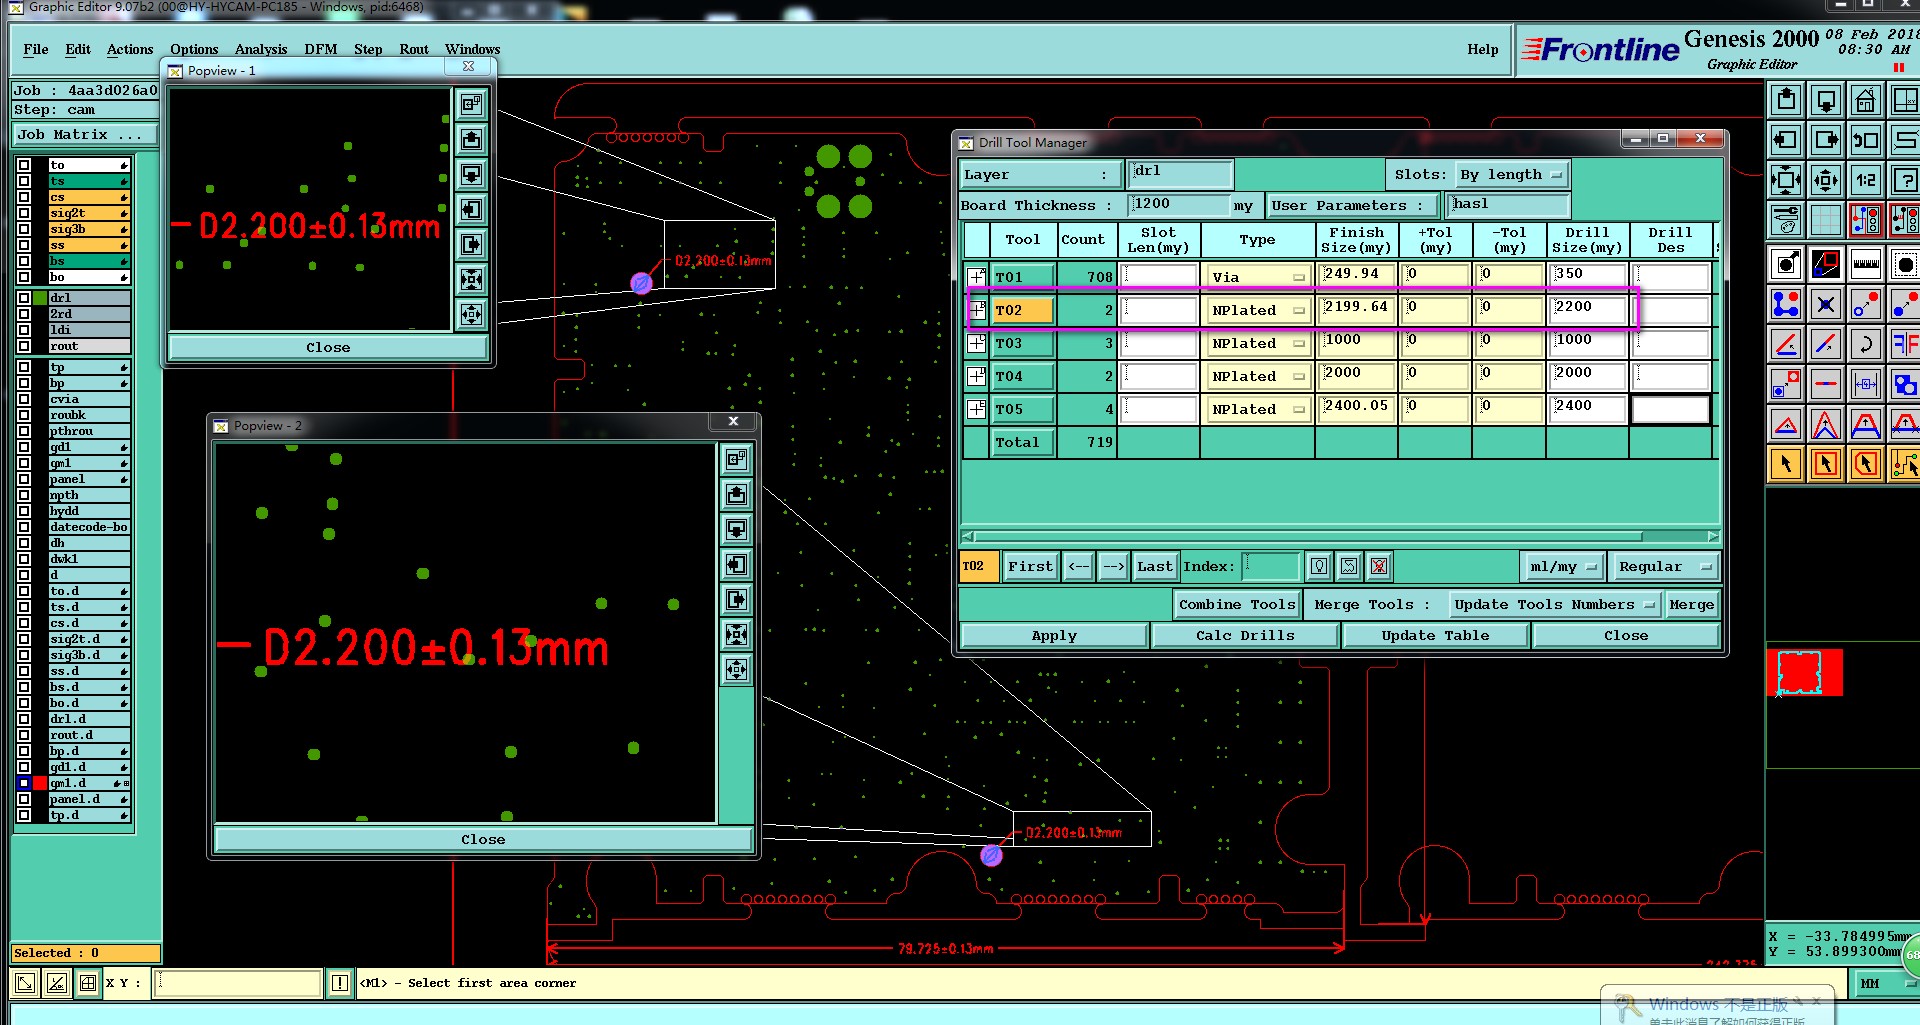
Task: Click pan up icon in Popview - 1
Action: click(x=471, y=139)
